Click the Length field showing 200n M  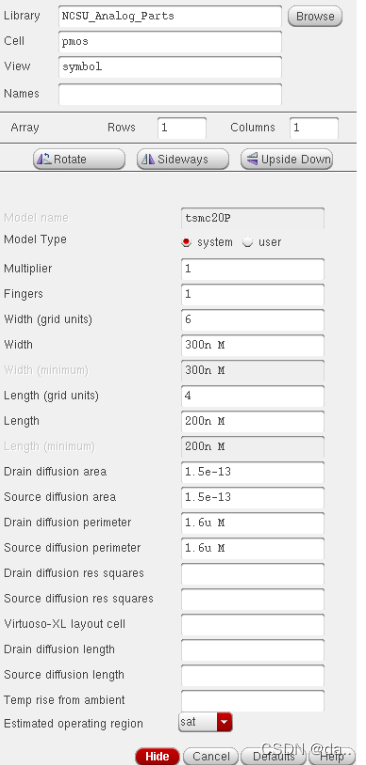tap(252, 421)
